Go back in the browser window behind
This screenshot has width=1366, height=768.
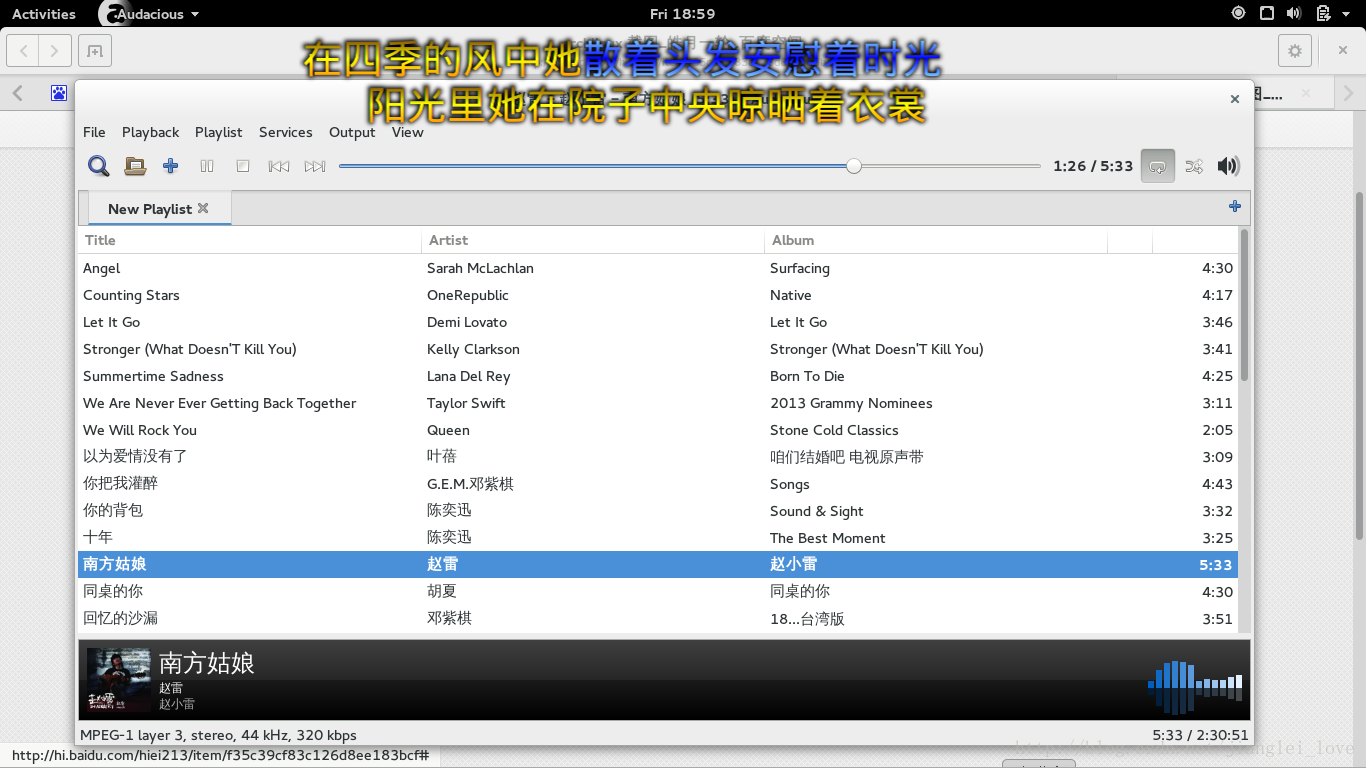[x=24, y=50]
